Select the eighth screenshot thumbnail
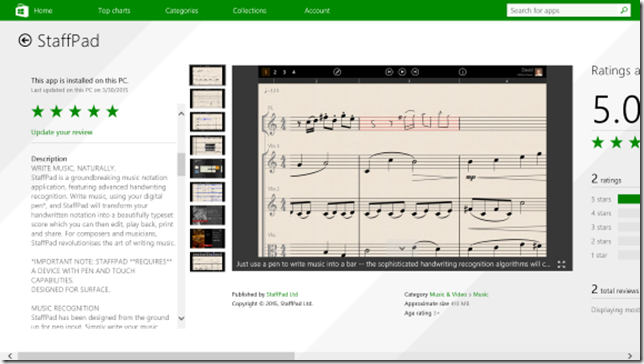Screen dimensions: 644x364 pos(207,239)
